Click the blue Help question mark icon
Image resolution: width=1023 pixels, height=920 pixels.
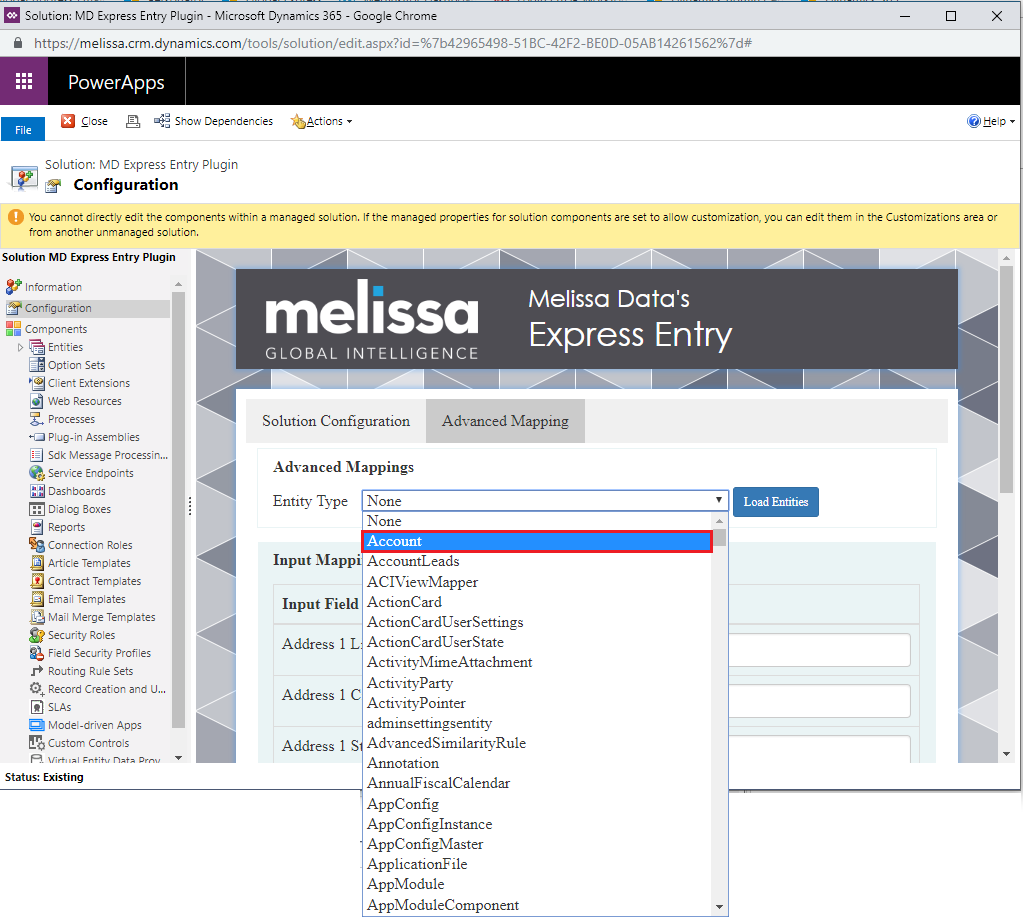coord(974,121)
